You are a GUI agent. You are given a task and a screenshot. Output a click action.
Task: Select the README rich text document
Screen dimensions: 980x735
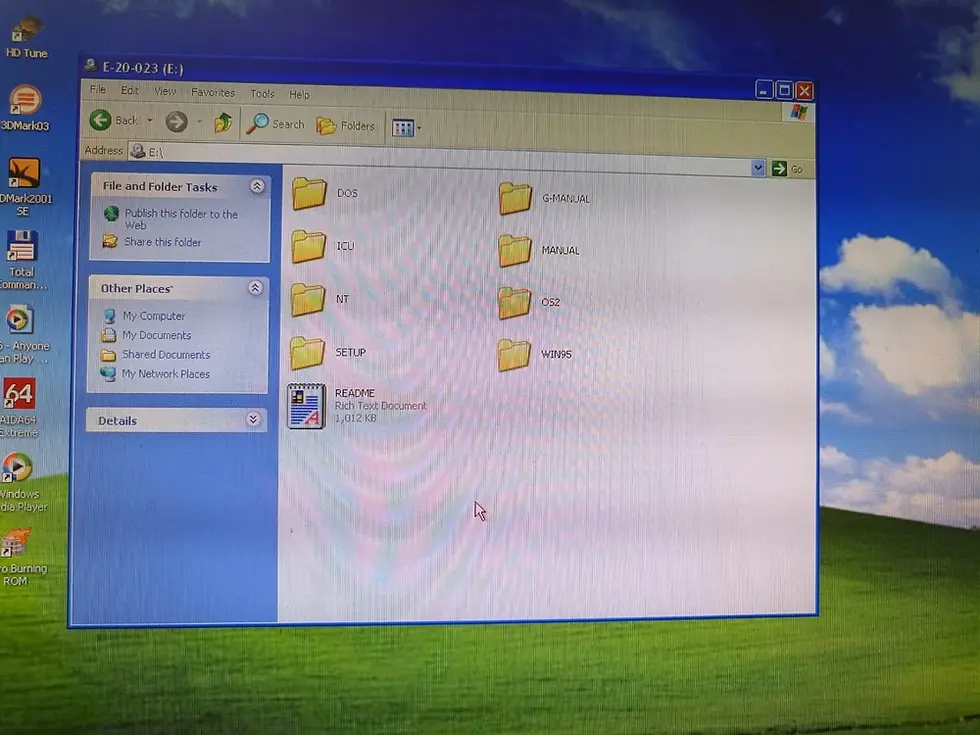click(x=357, y=406)
